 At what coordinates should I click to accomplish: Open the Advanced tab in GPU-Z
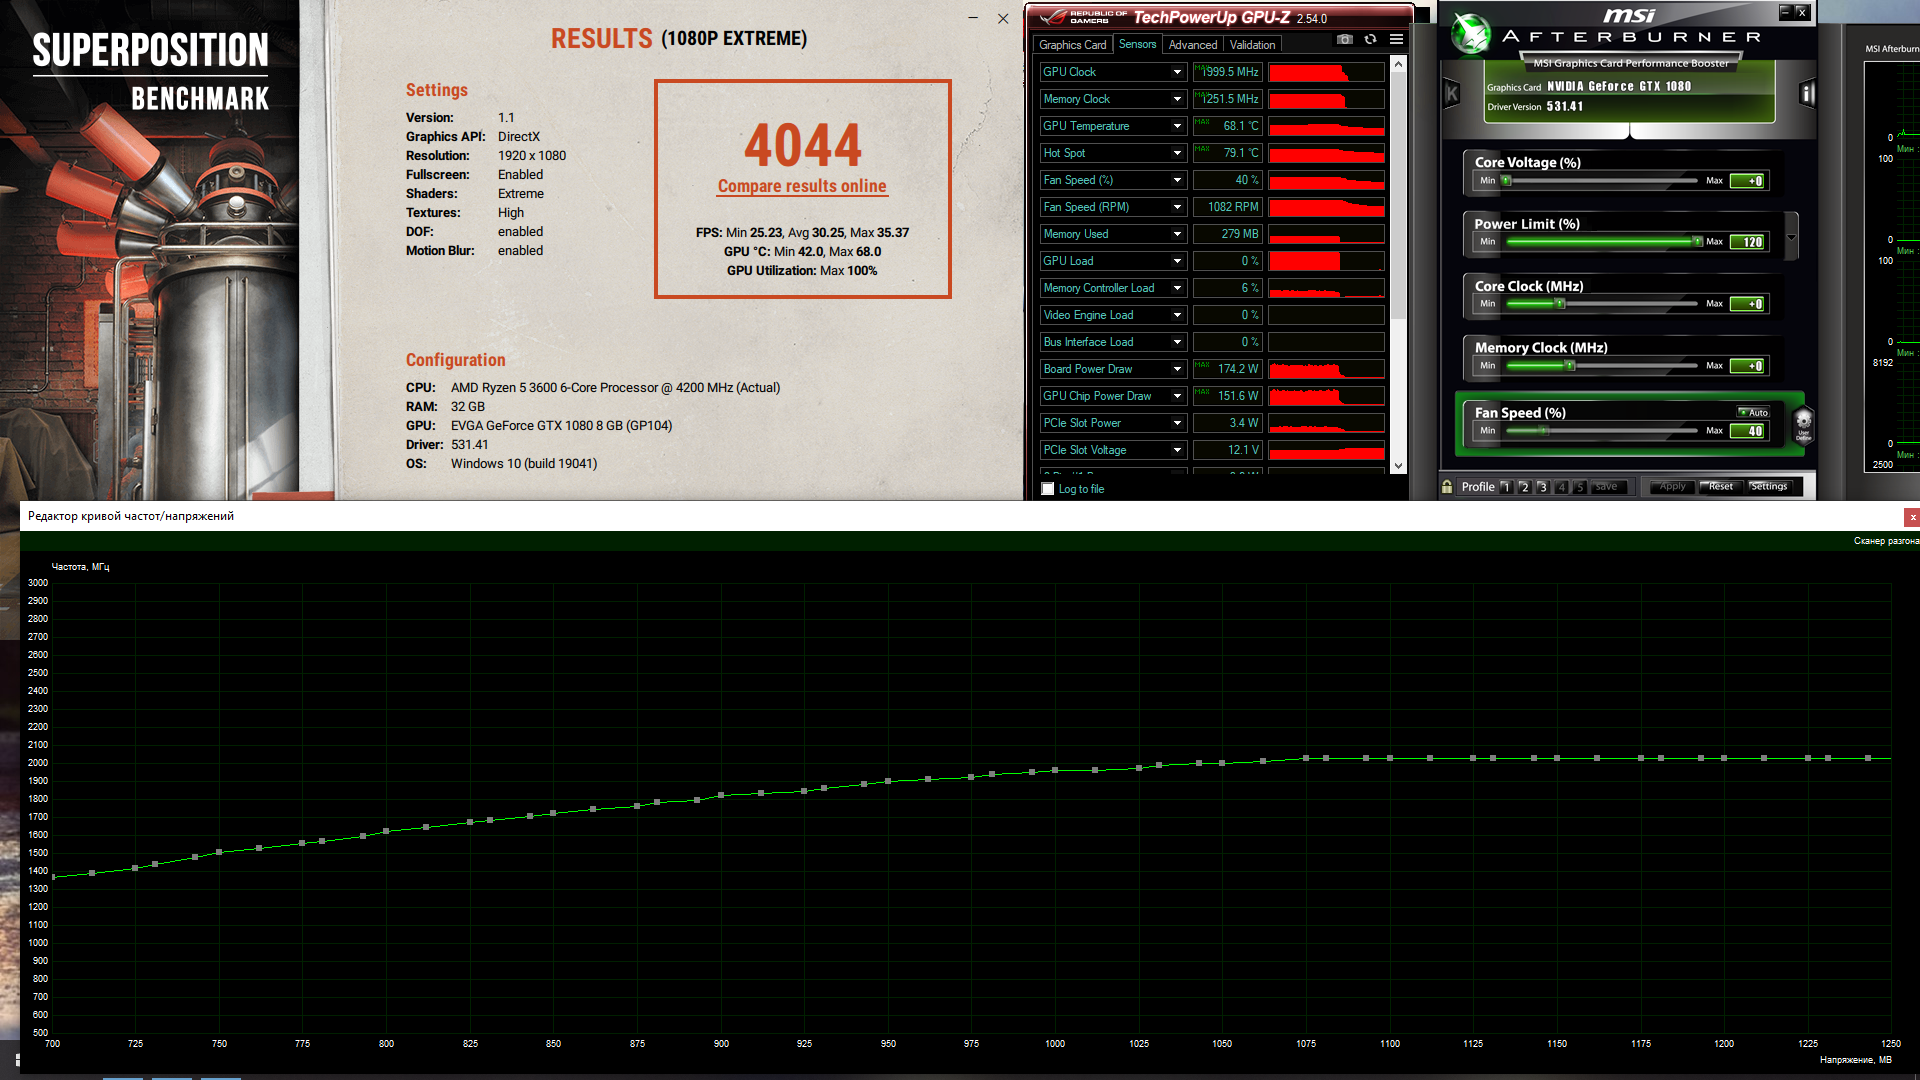click(x=1192, y=45)
